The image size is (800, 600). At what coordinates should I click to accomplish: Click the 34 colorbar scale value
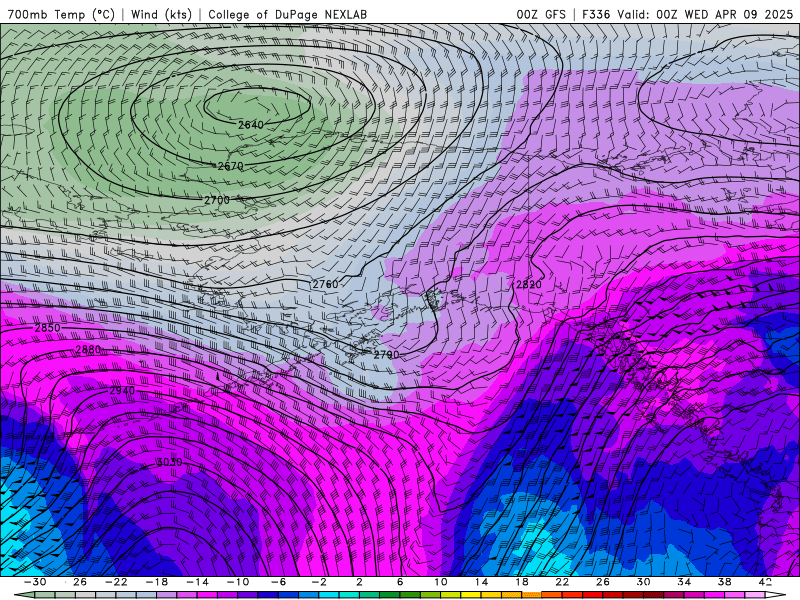coord(684,582)
